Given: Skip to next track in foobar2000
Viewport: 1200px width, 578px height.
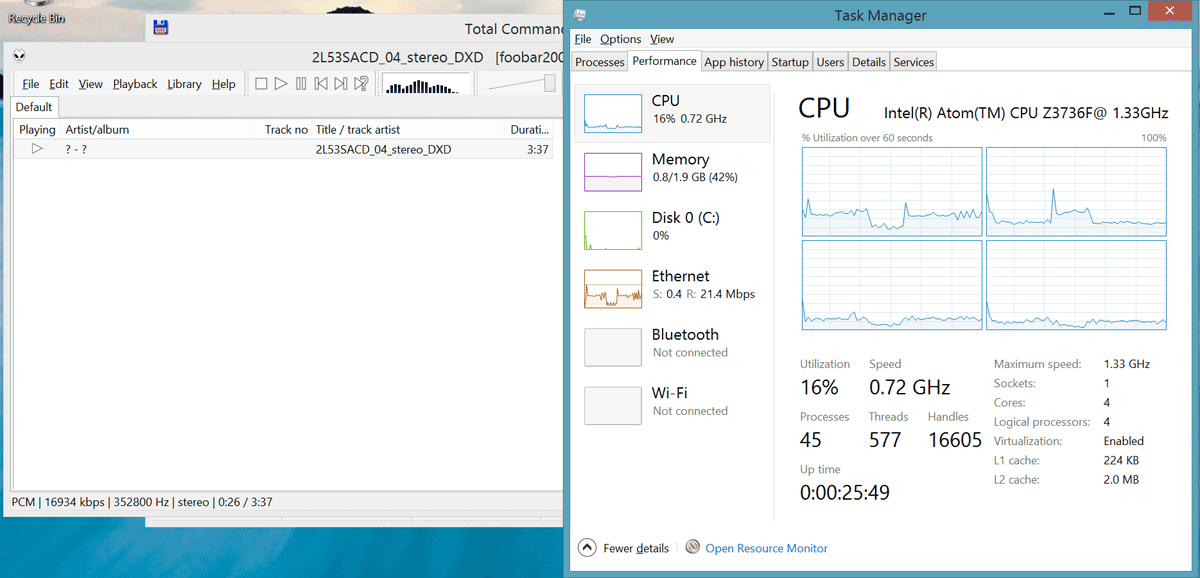Looking at the screenshot, I should [x=341, y=84].
